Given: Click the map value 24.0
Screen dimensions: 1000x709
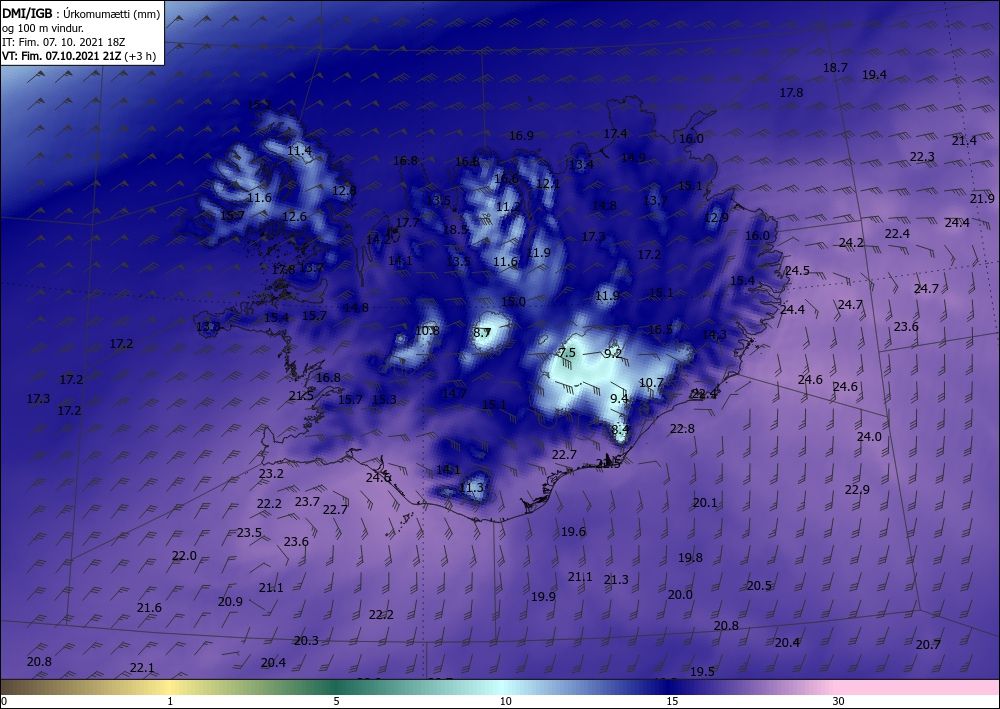Looking at the screenshot, I should pos(869,437).
